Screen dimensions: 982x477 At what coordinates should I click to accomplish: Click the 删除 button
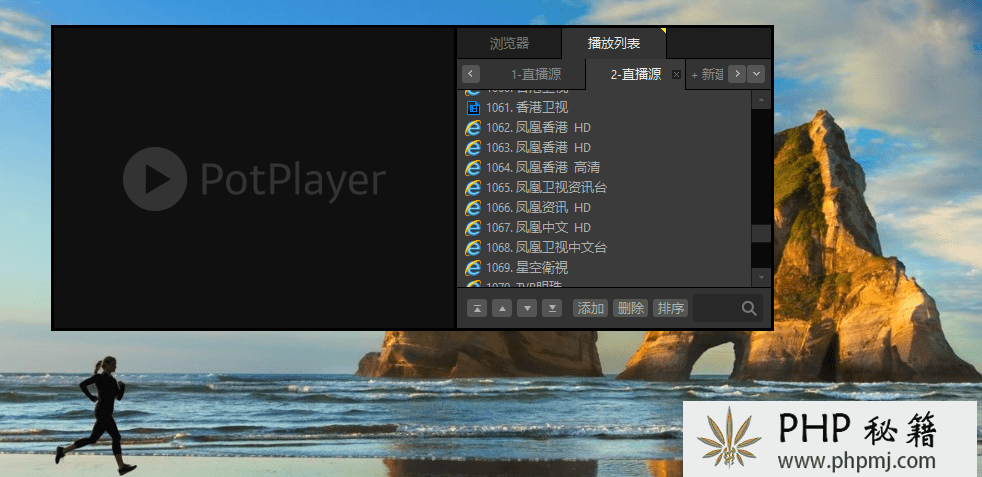(631, 308)
